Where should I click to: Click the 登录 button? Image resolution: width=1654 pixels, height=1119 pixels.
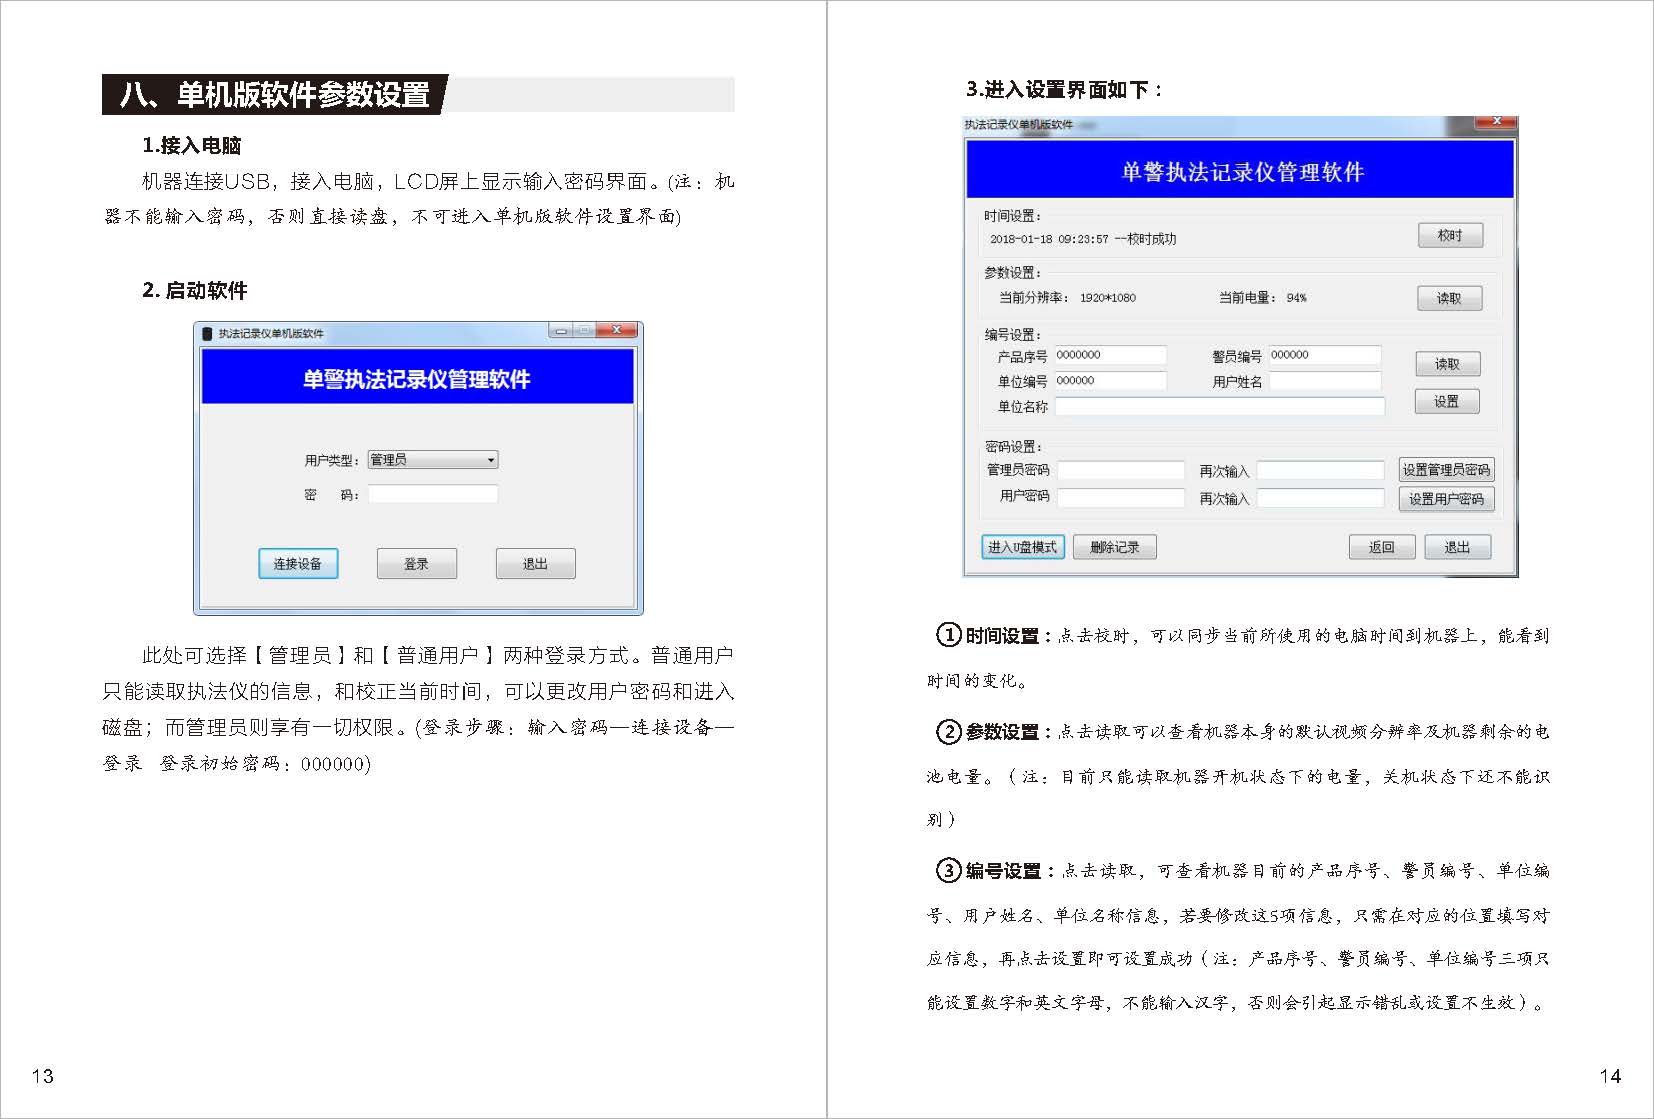click(x=417, y=564)
